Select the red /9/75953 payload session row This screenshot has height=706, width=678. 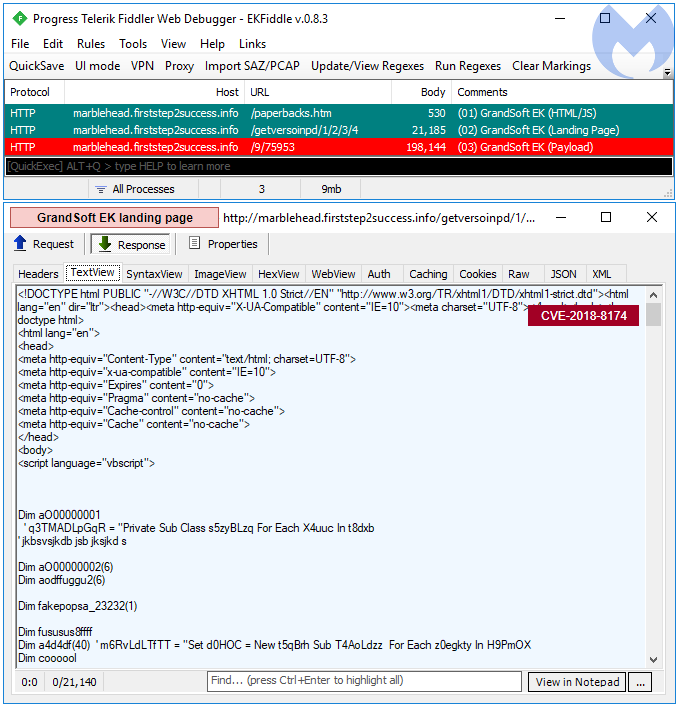pyautogui.click(x=339, y=147)
